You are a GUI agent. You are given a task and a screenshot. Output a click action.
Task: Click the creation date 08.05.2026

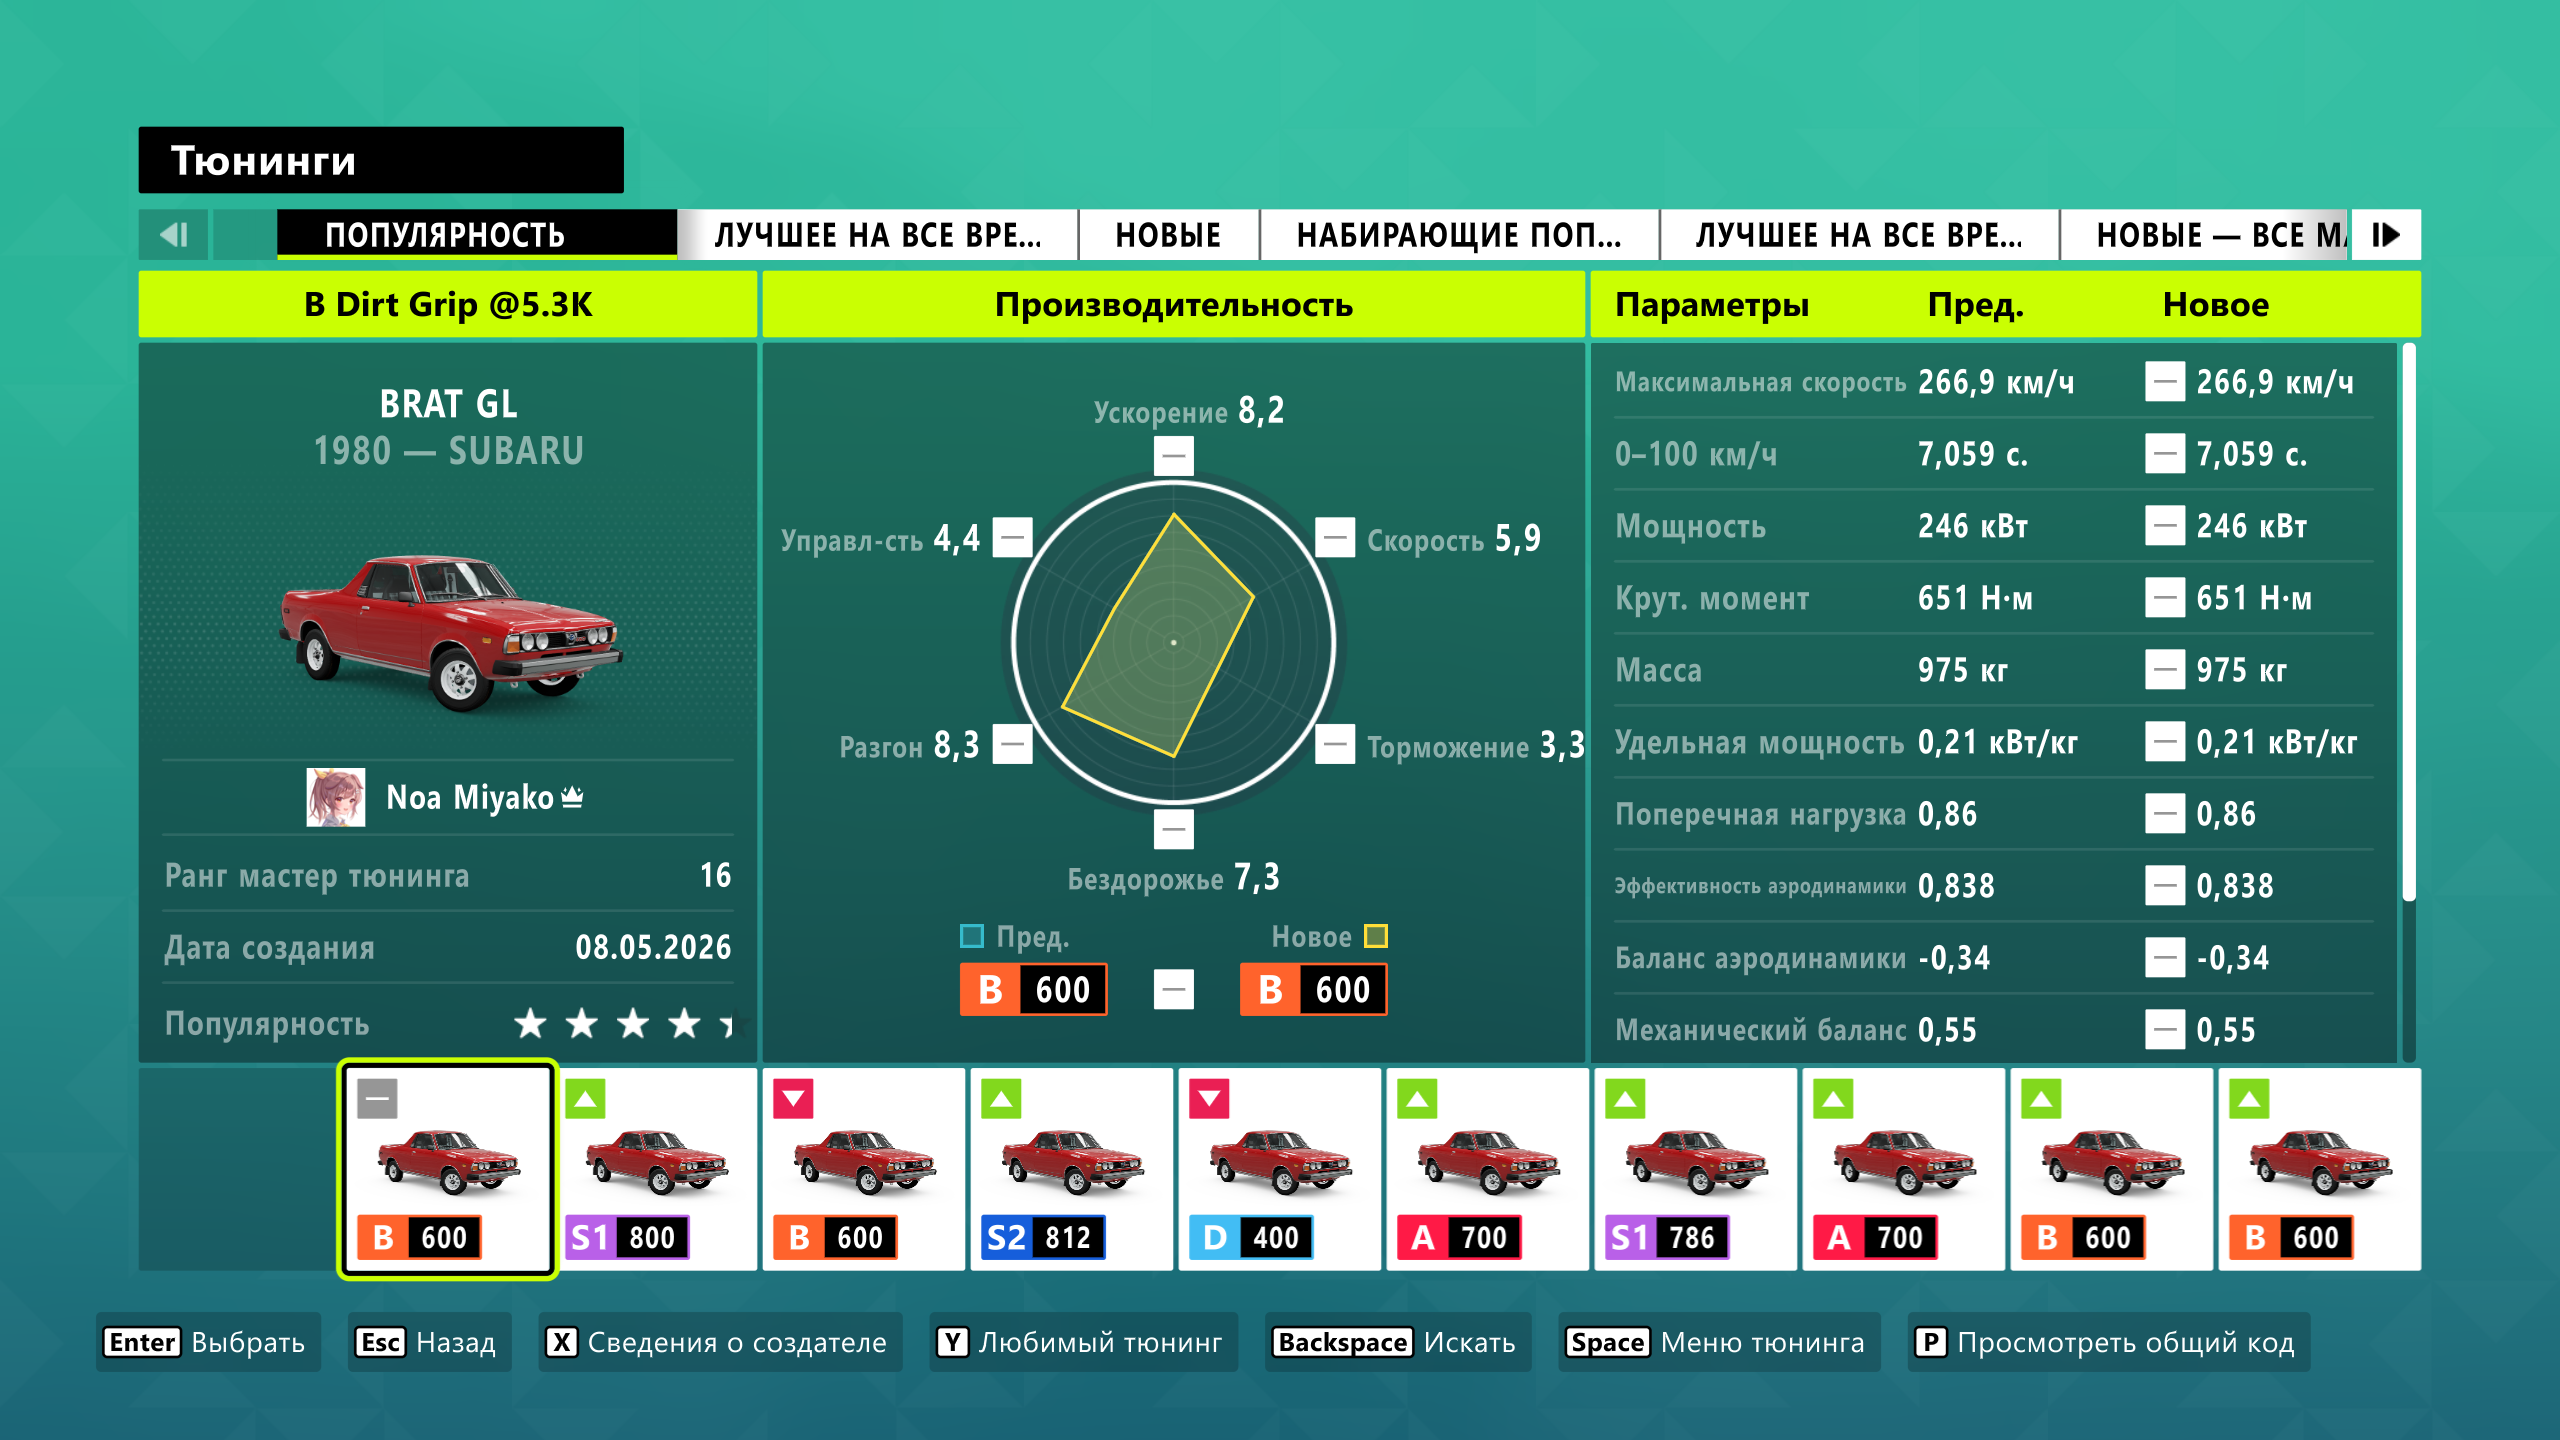point(653,947)
